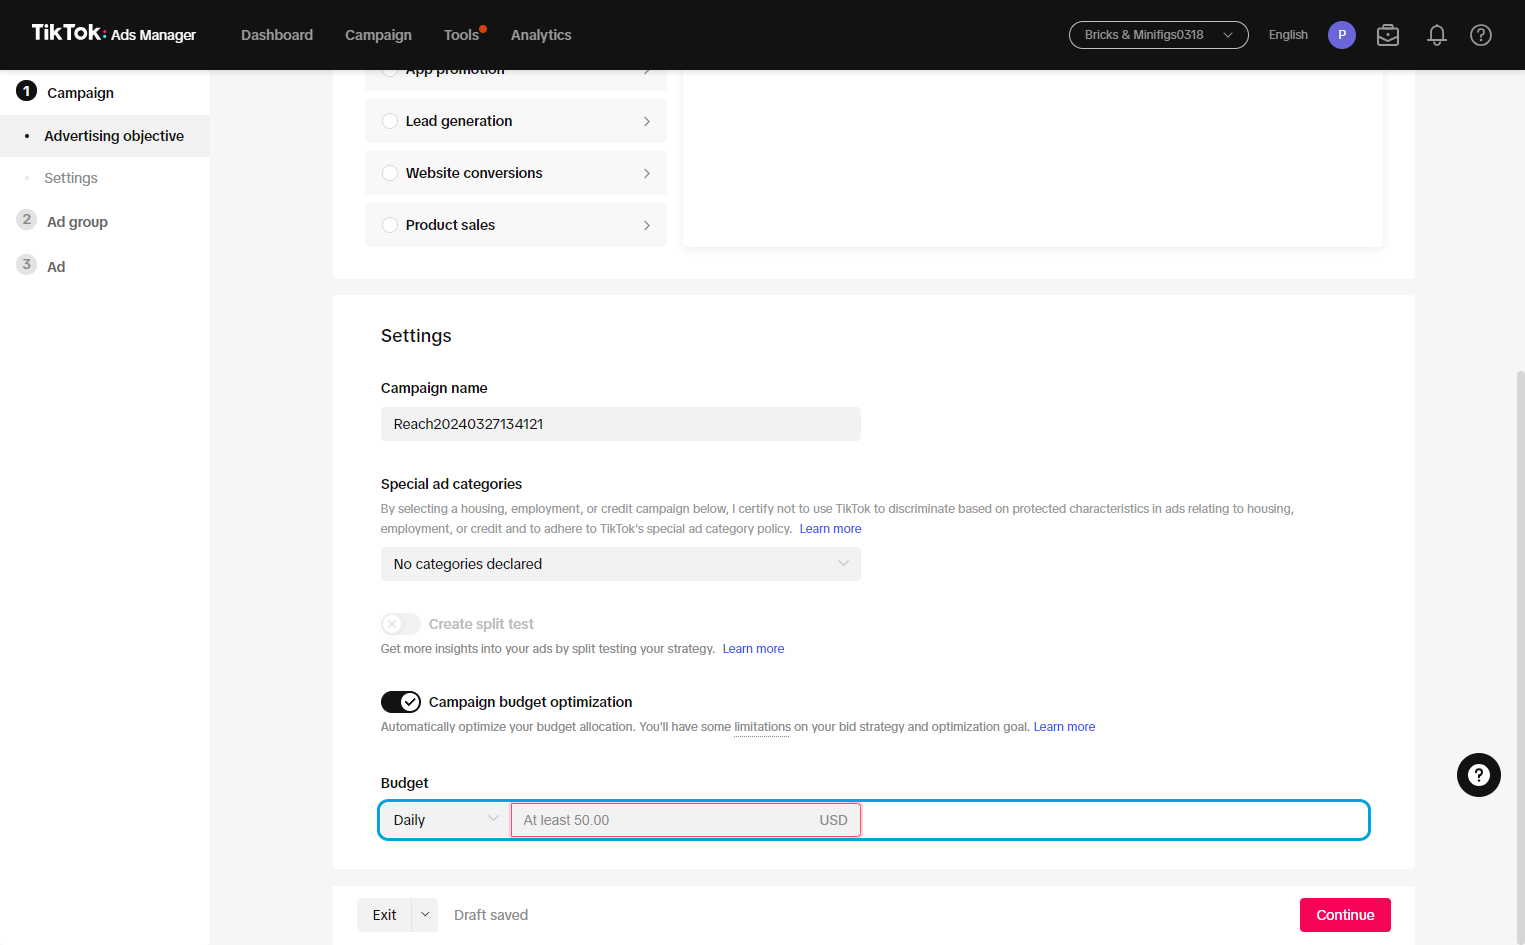Viewport: 1525px width, 945px height.
Task: Open the No categories declared dropdown
Action: [621, 564]
